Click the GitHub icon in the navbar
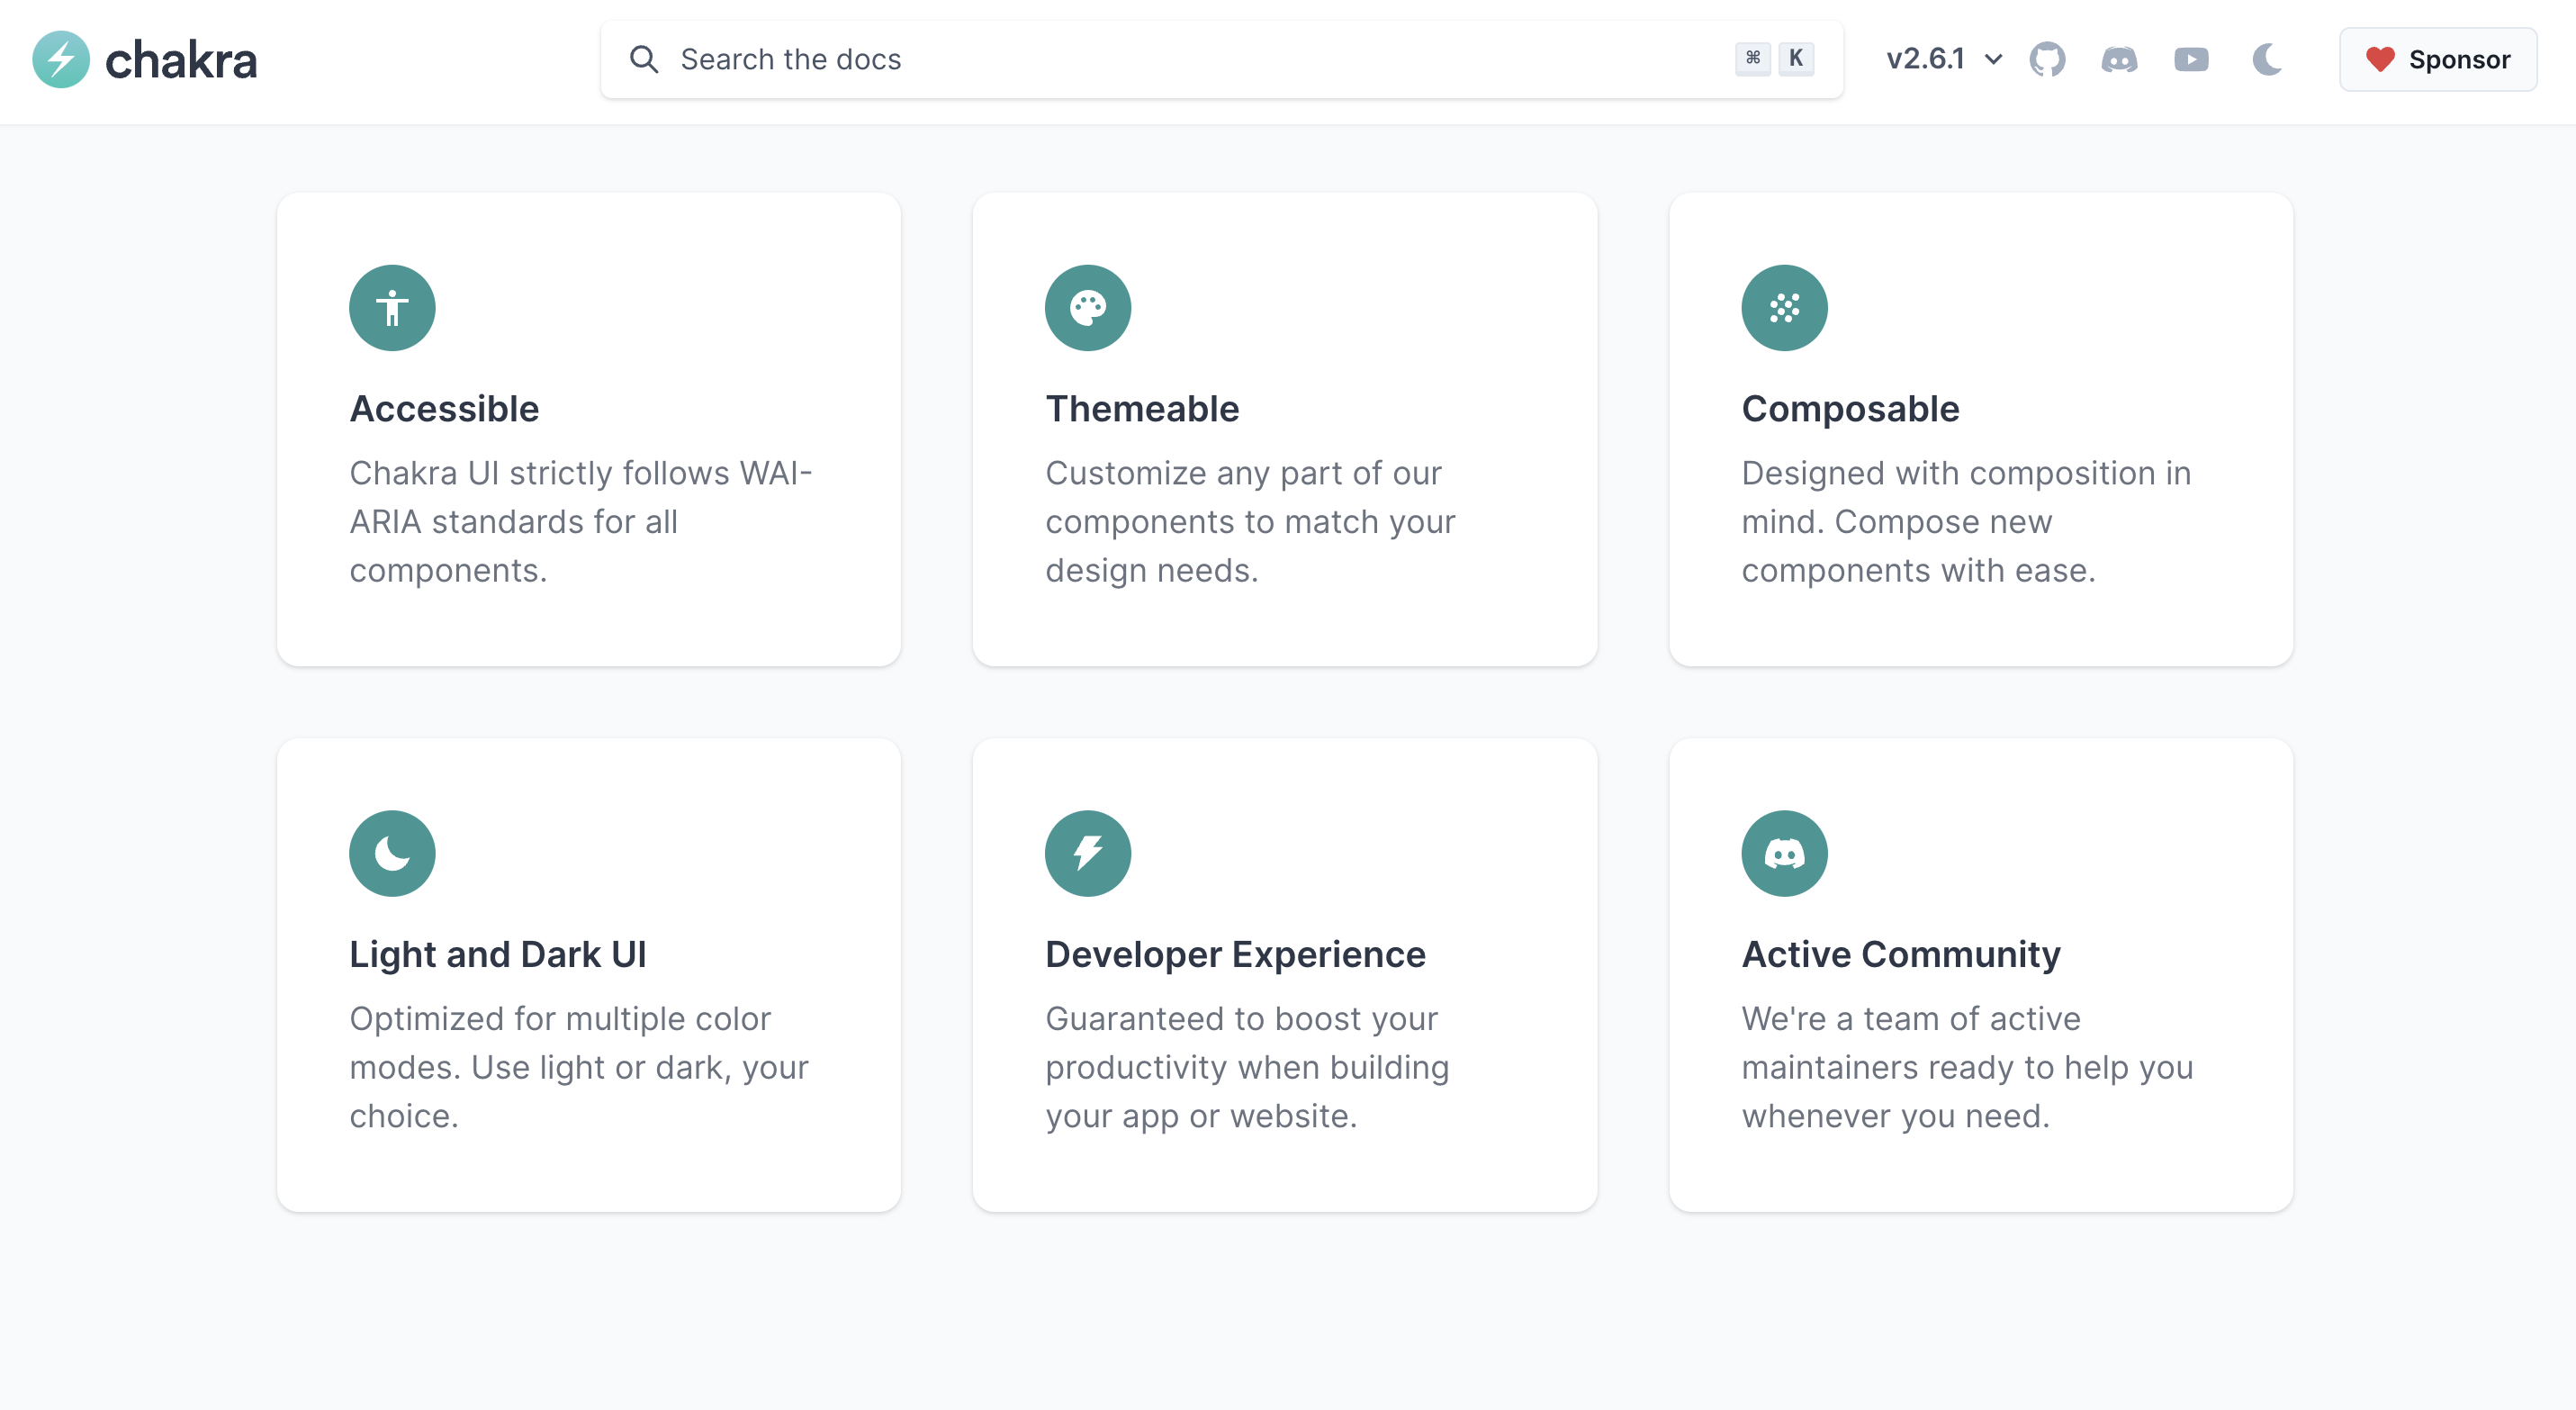This screenshot has height=1410, width=2576. (2045, 59)
